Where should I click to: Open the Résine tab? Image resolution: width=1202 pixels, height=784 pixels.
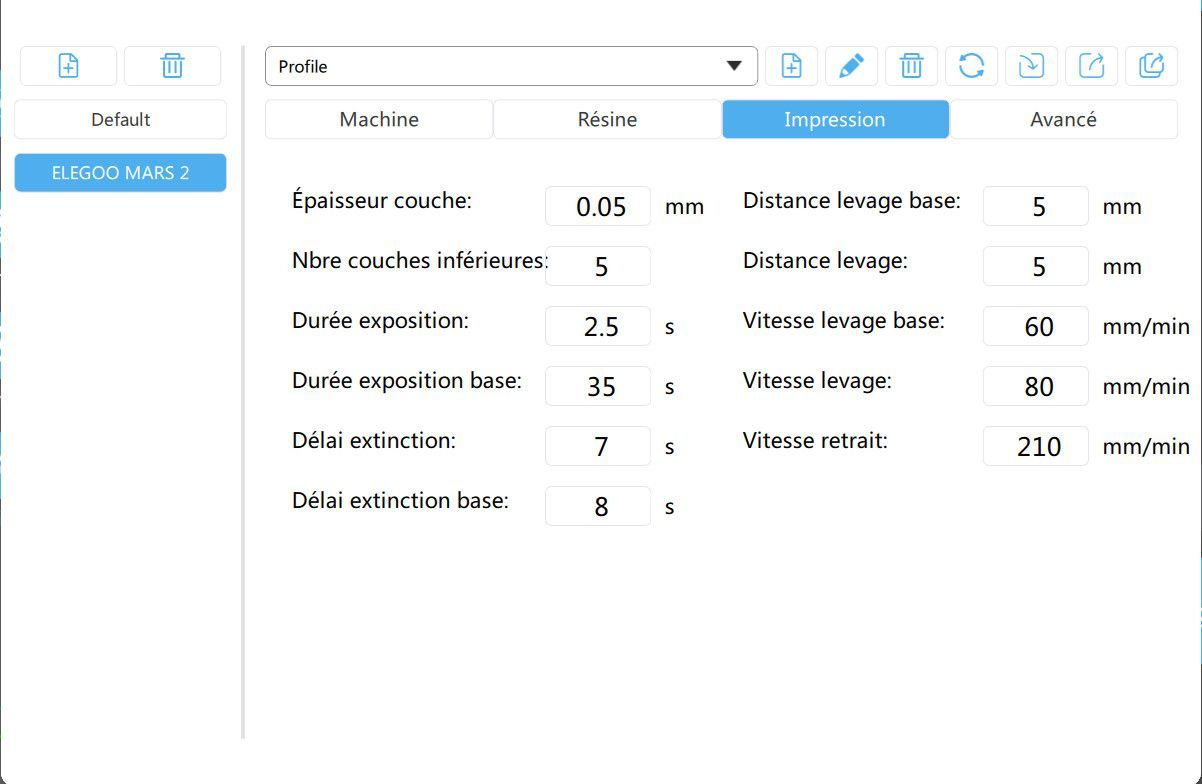tap(607, 119)
